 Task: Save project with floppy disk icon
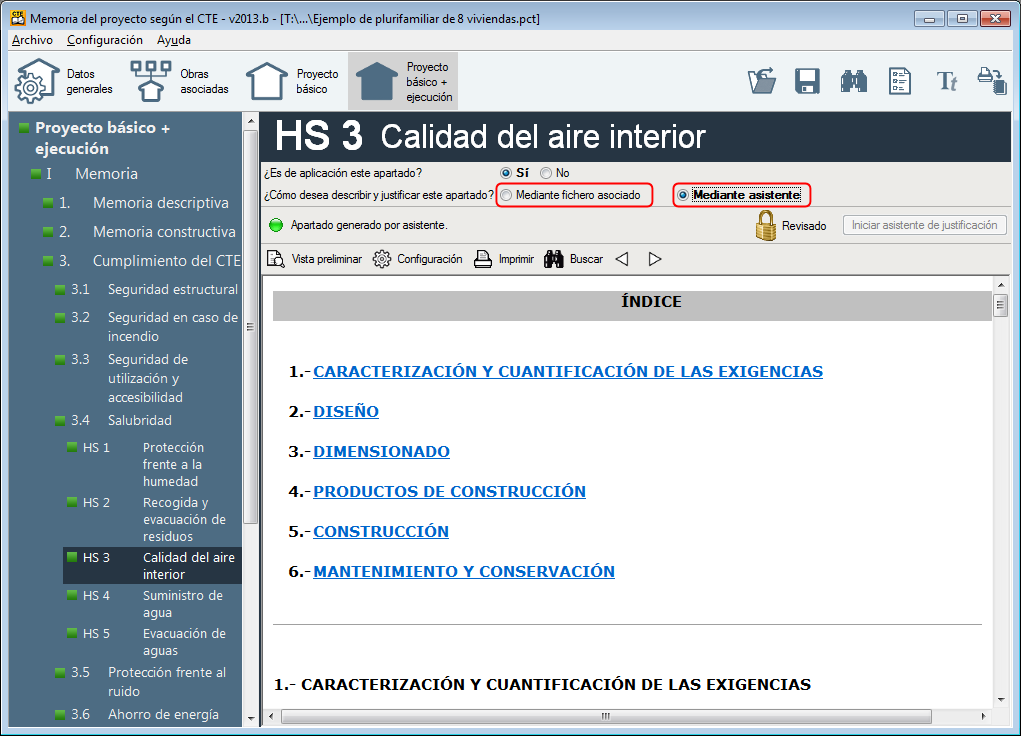tap(807, 81)
